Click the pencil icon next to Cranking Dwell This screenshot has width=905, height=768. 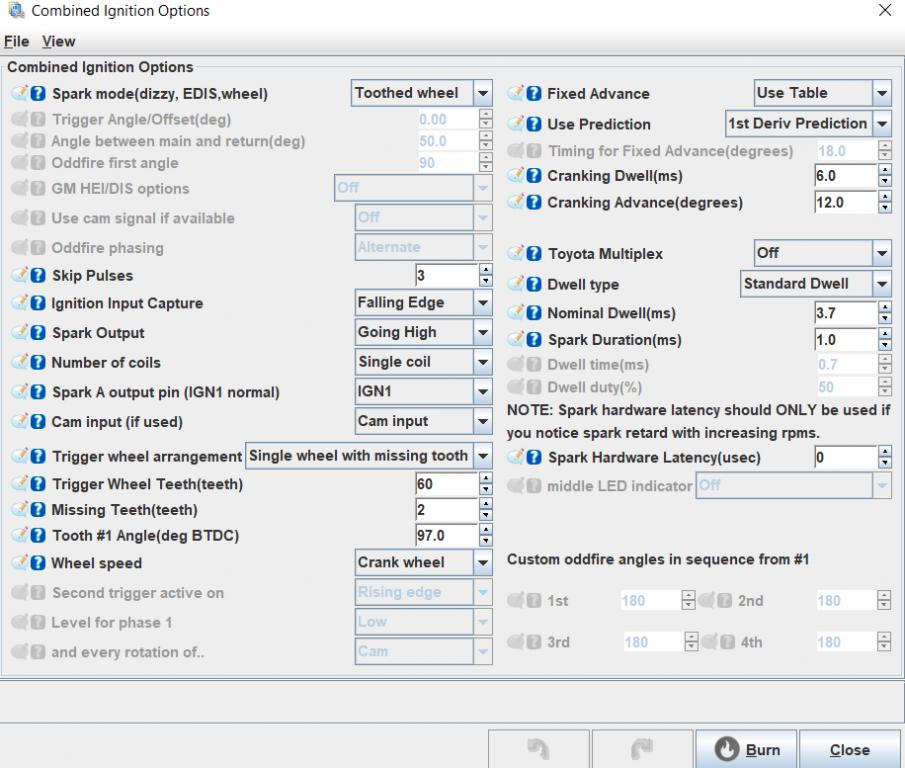point(517,176)
